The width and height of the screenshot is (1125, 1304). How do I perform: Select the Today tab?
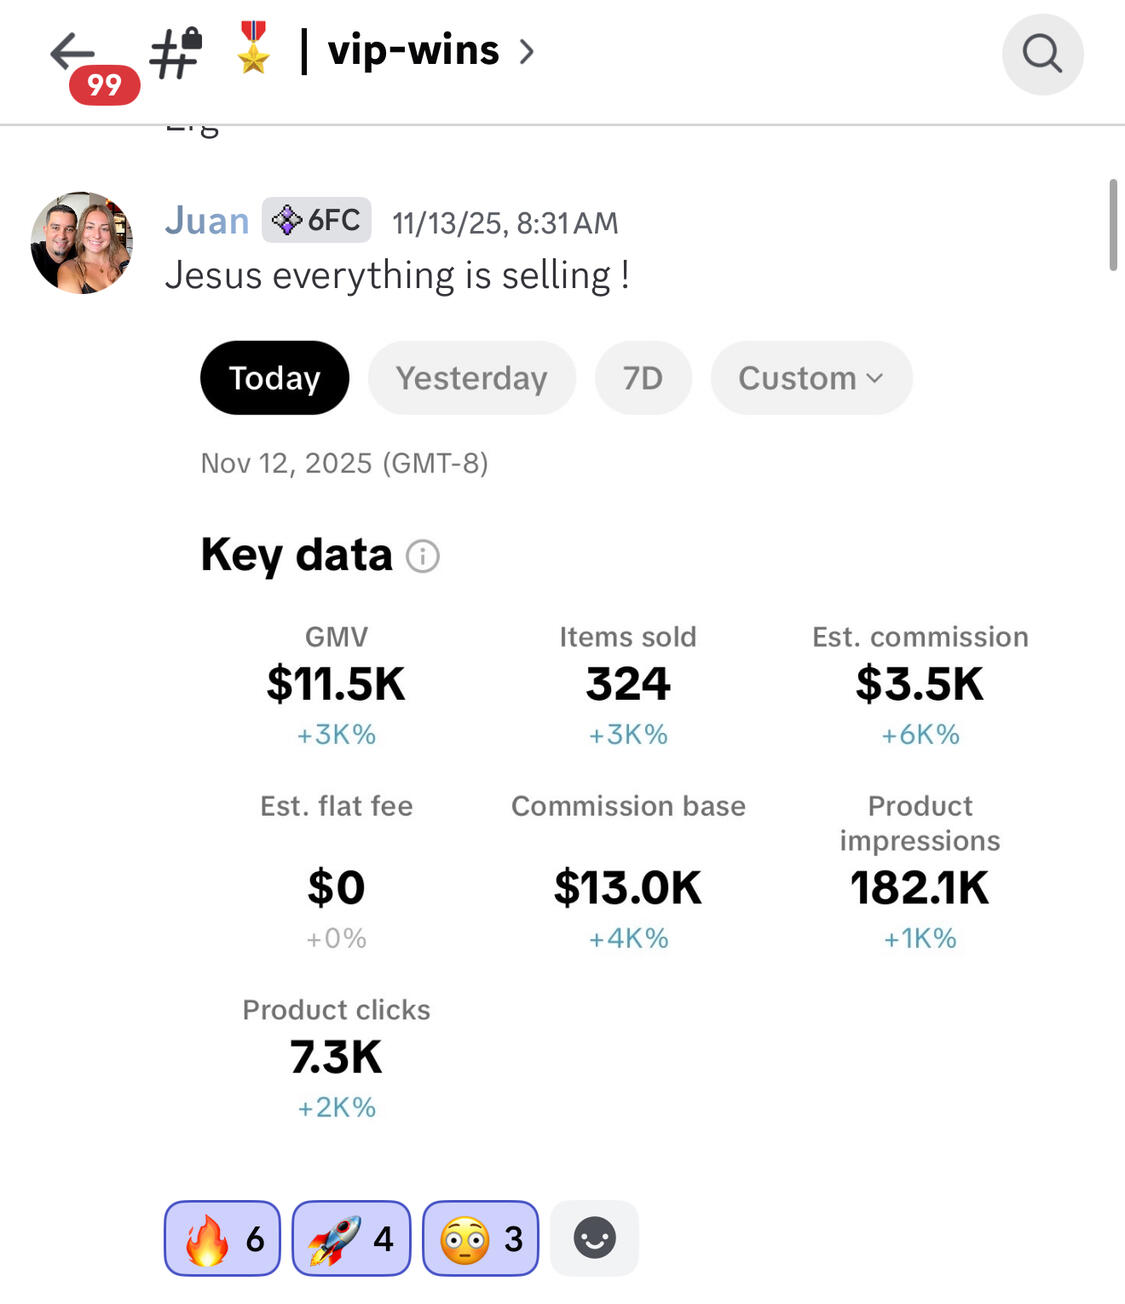tap(274, 378)
